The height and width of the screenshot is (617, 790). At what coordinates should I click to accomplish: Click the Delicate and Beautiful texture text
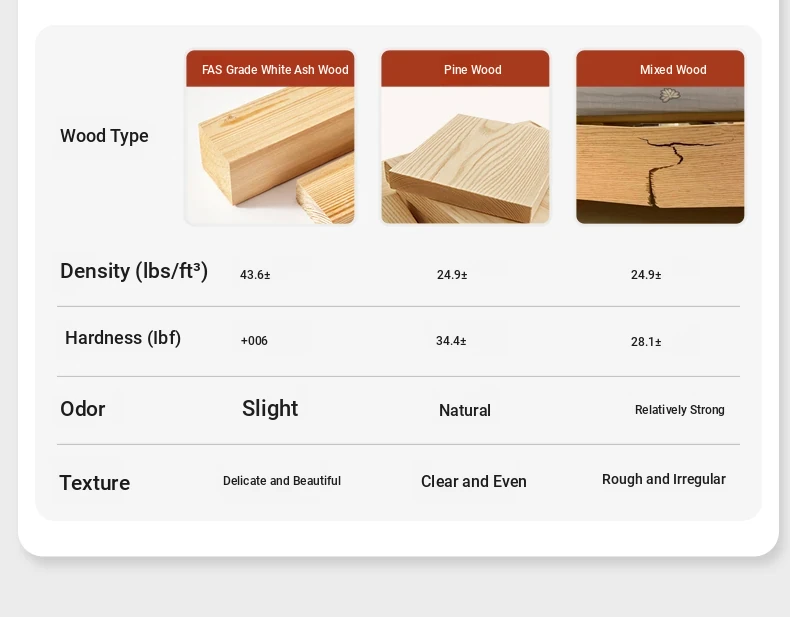click(x=282, y=481)
